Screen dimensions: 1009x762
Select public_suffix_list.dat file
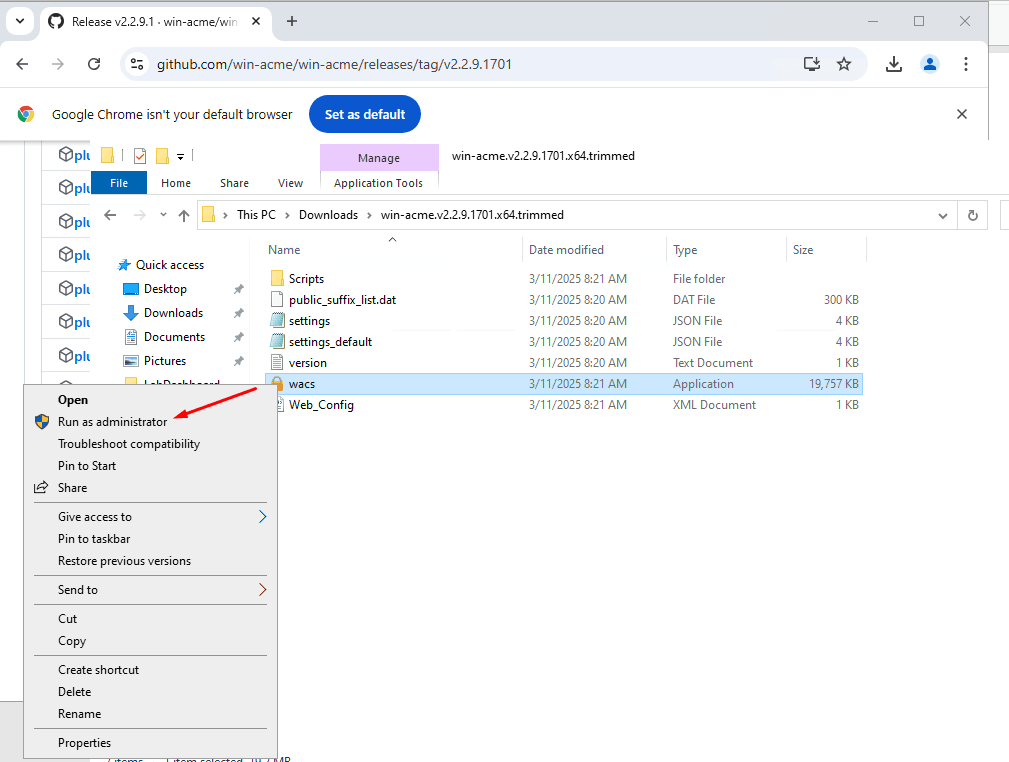coord(564,300)
